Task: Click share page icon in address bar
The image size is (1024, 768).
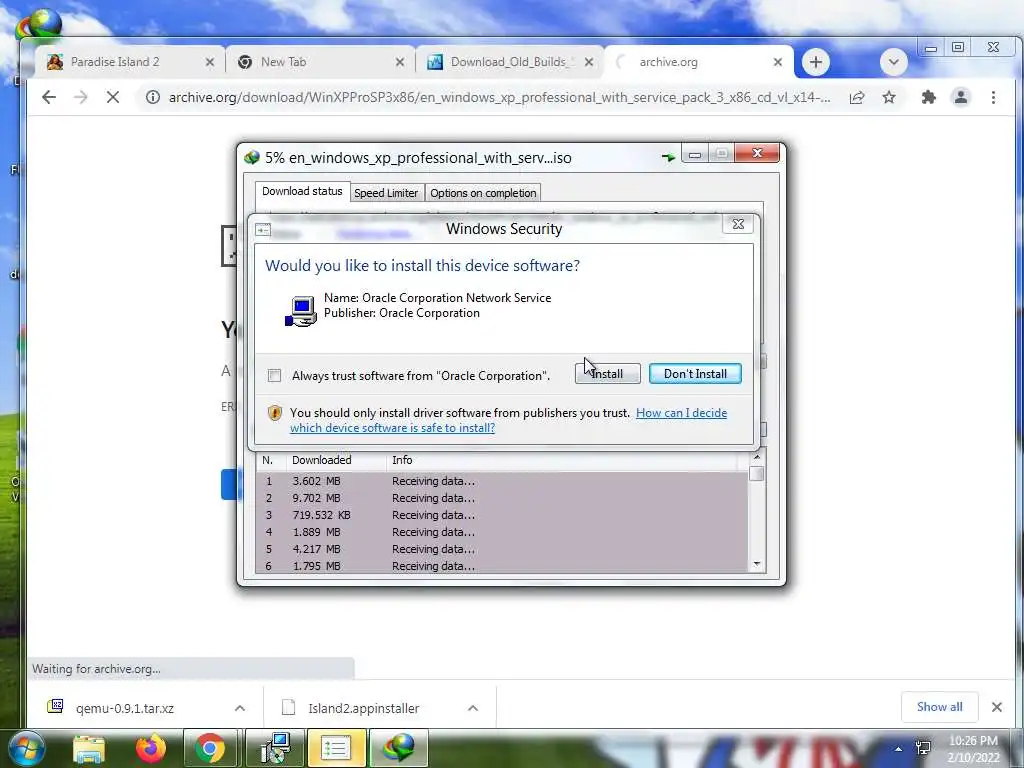Action: [857, 97]
